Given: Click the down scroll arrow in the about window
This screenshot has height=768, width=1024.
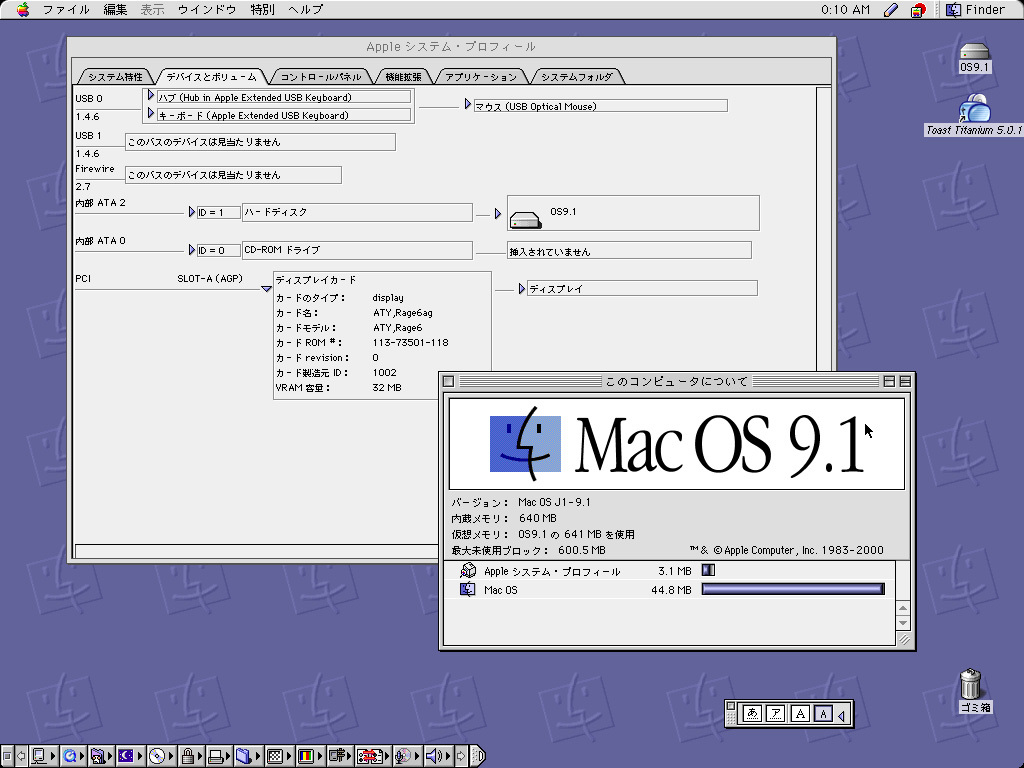Looking at the screenshot, I should (903, 622).
